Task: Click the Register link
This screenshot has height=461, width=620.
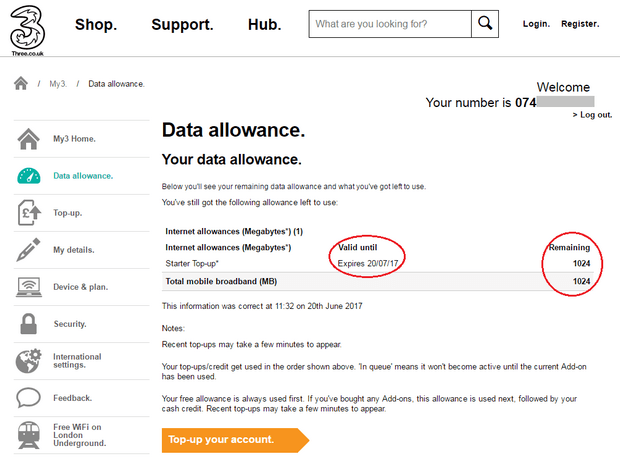Action: pos(580,24)
